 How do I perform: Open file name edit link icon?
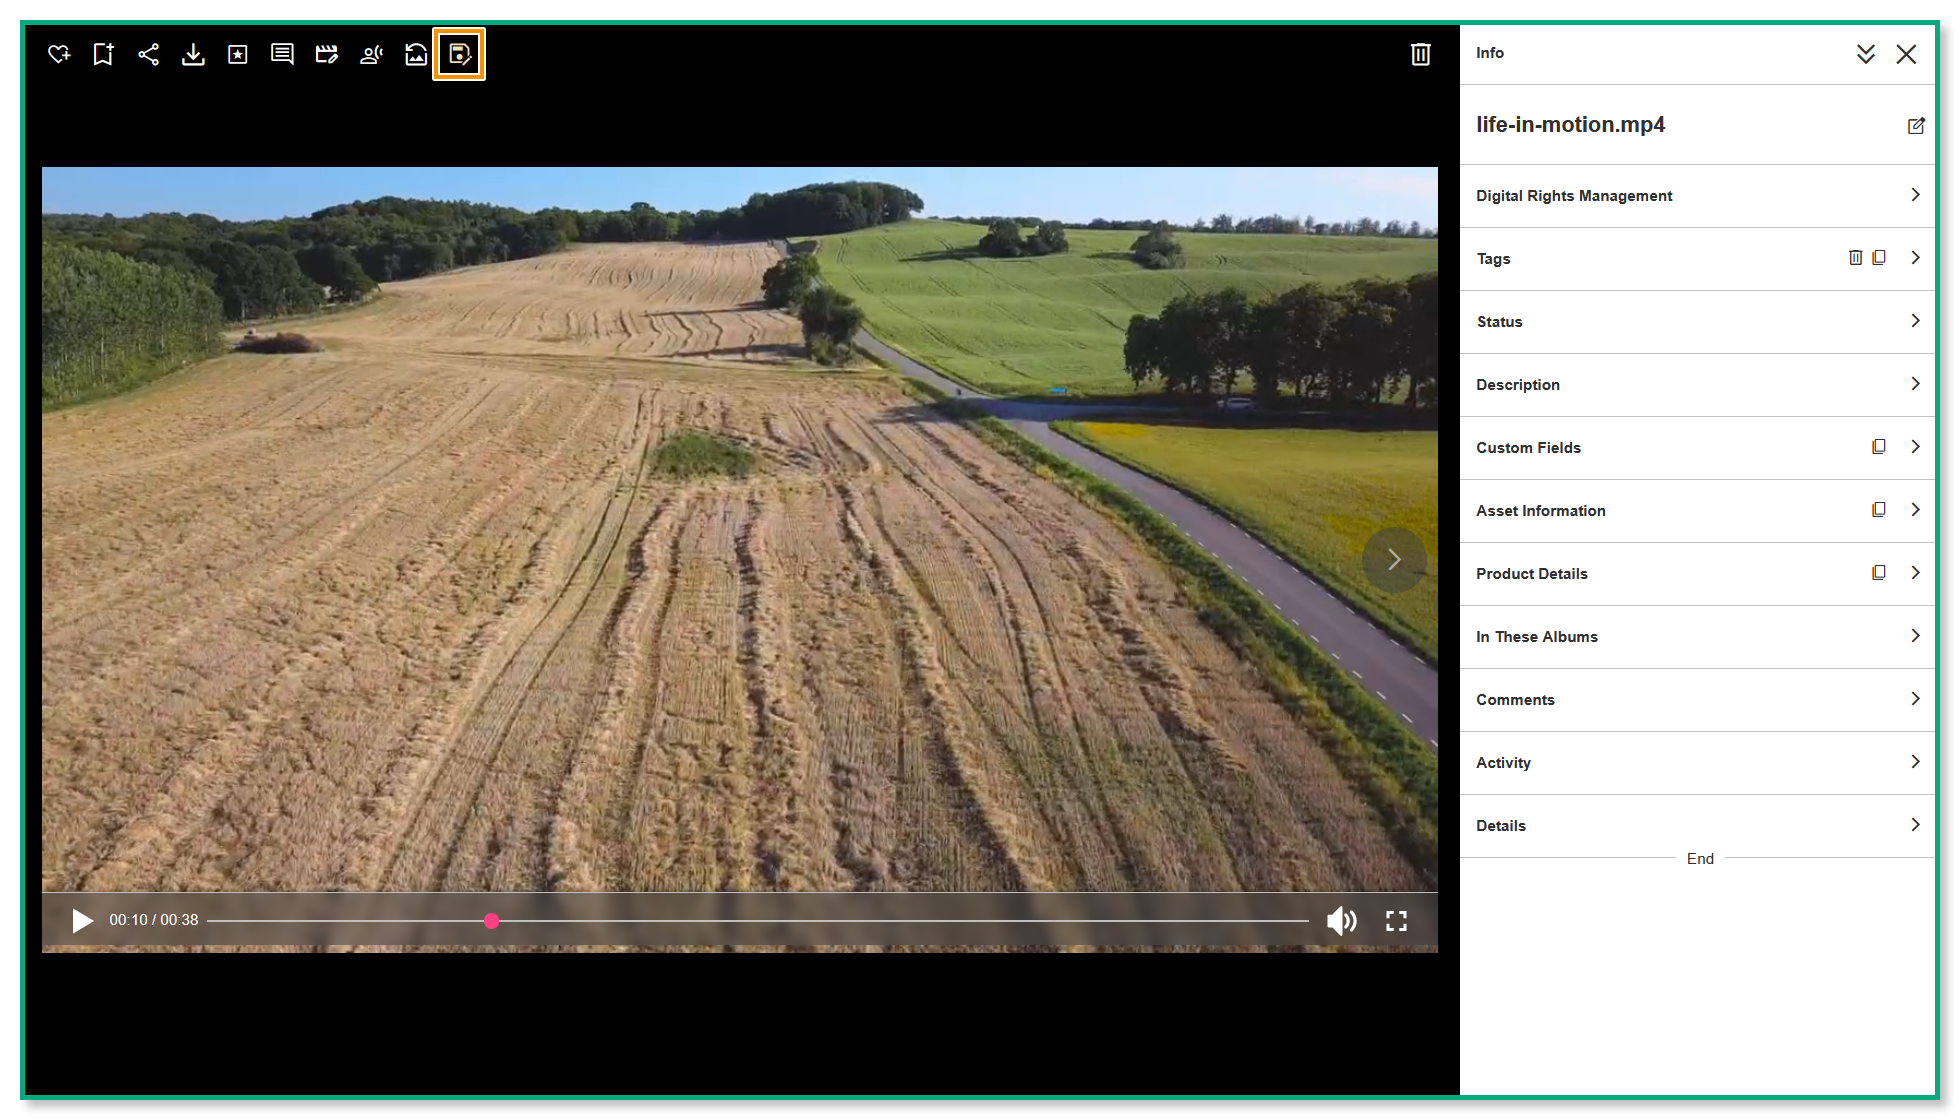click(1915, 126)
